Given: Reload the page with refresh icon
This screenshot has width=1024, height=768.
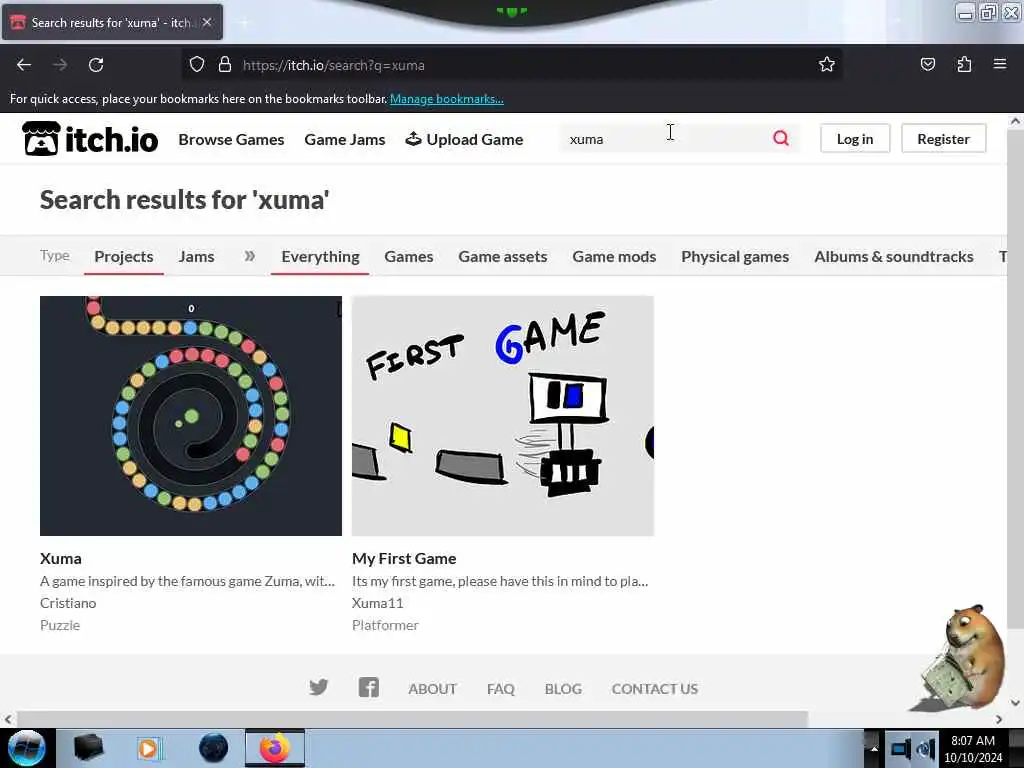Looking at the screenshot, I should (96, 65).
